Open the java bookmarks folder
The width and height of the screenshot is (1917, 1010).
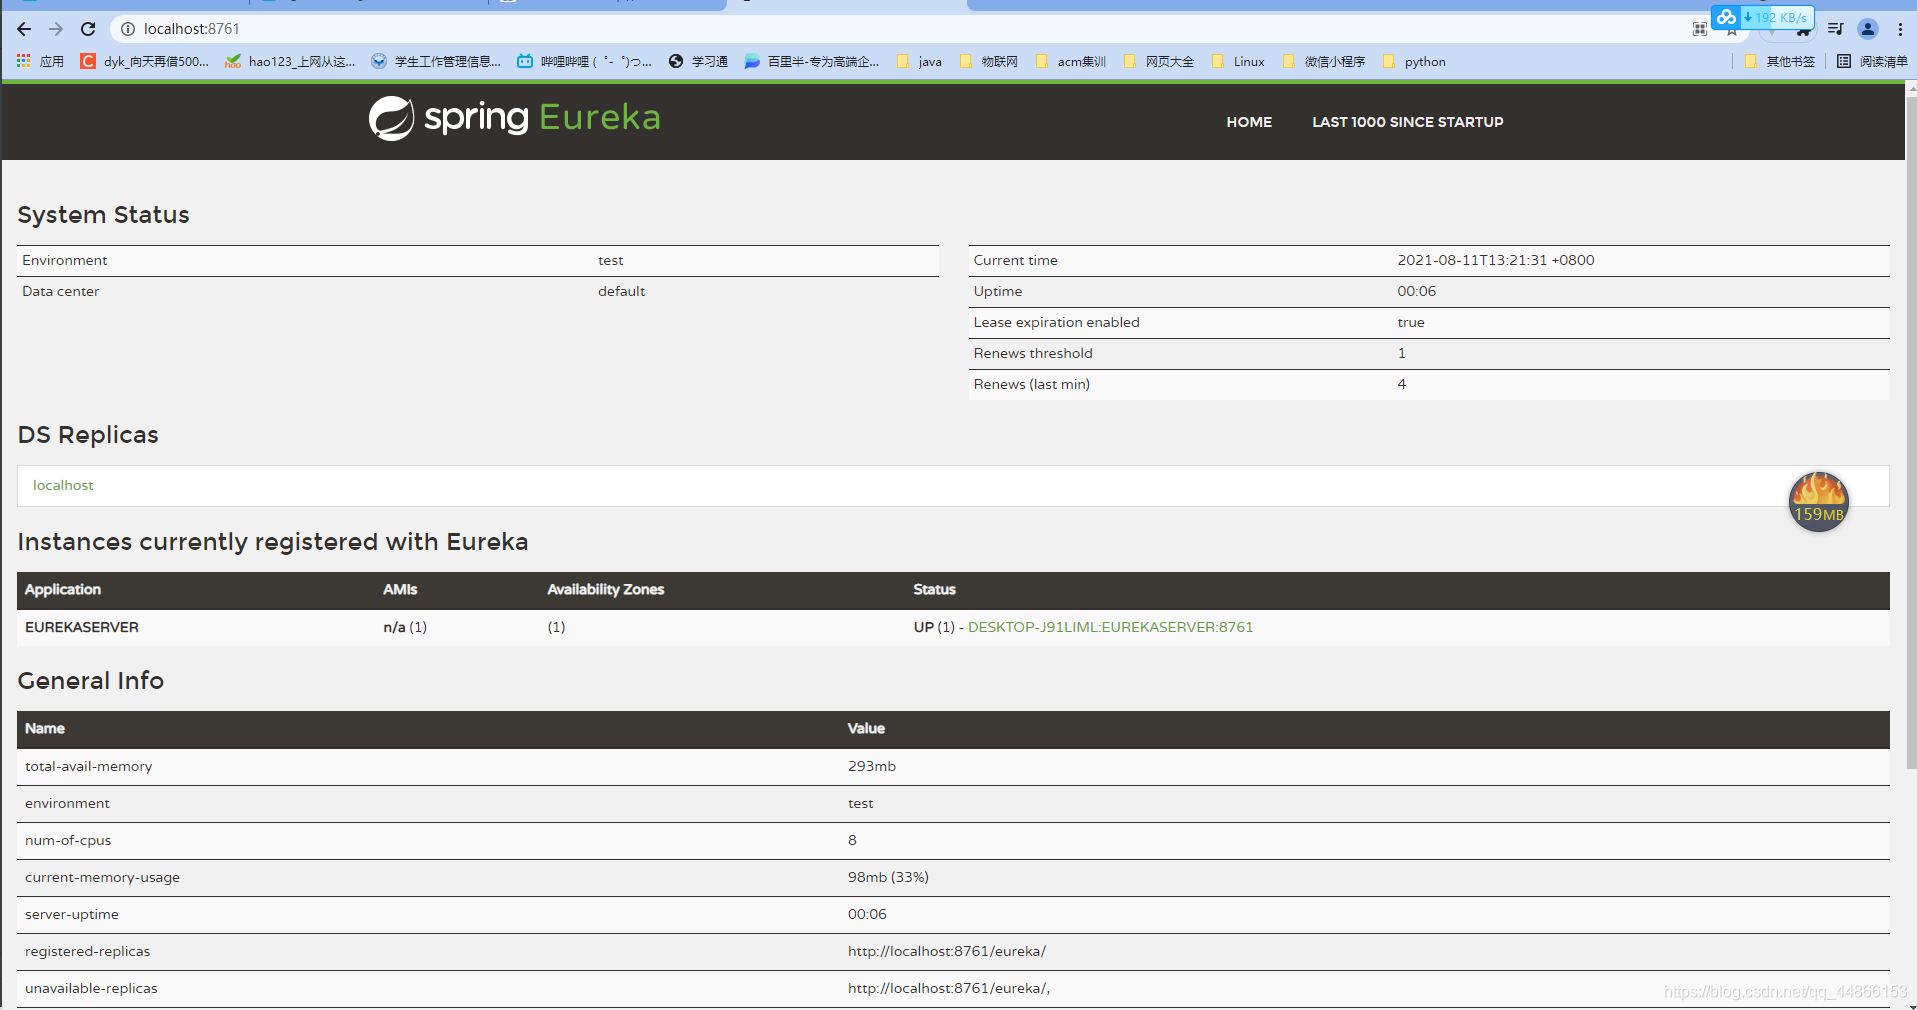point(920,61)
